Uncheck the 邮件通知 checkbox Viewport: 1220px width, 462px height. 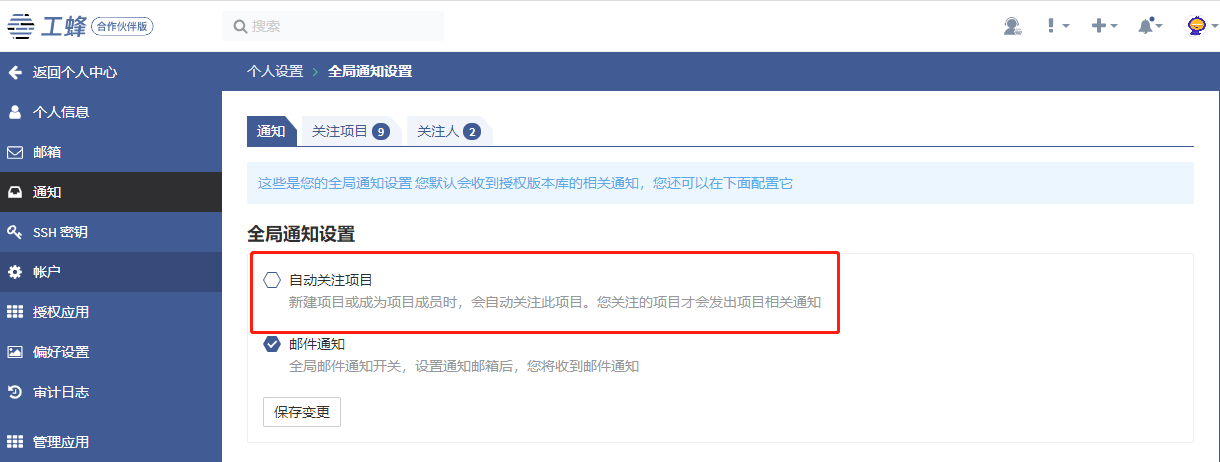272,344
